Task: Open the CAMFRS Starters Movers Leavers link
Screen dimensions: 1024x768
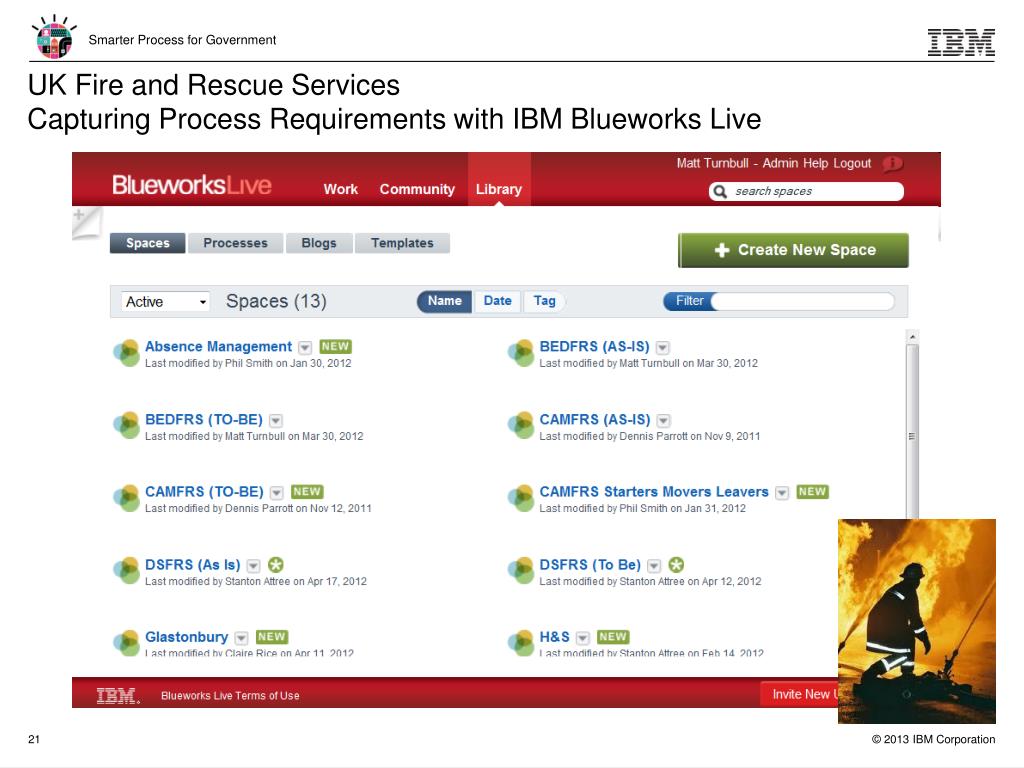Action: tap(654, 492)
